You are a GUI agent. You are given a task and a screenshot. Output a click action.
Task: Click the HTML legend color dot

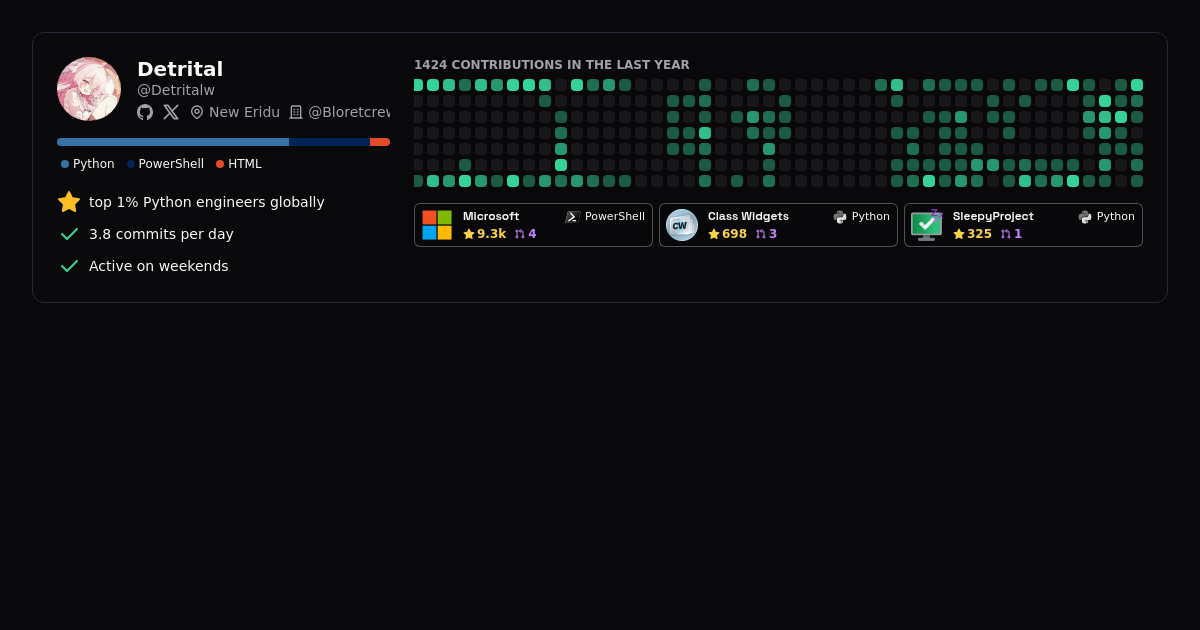point(220,164)
